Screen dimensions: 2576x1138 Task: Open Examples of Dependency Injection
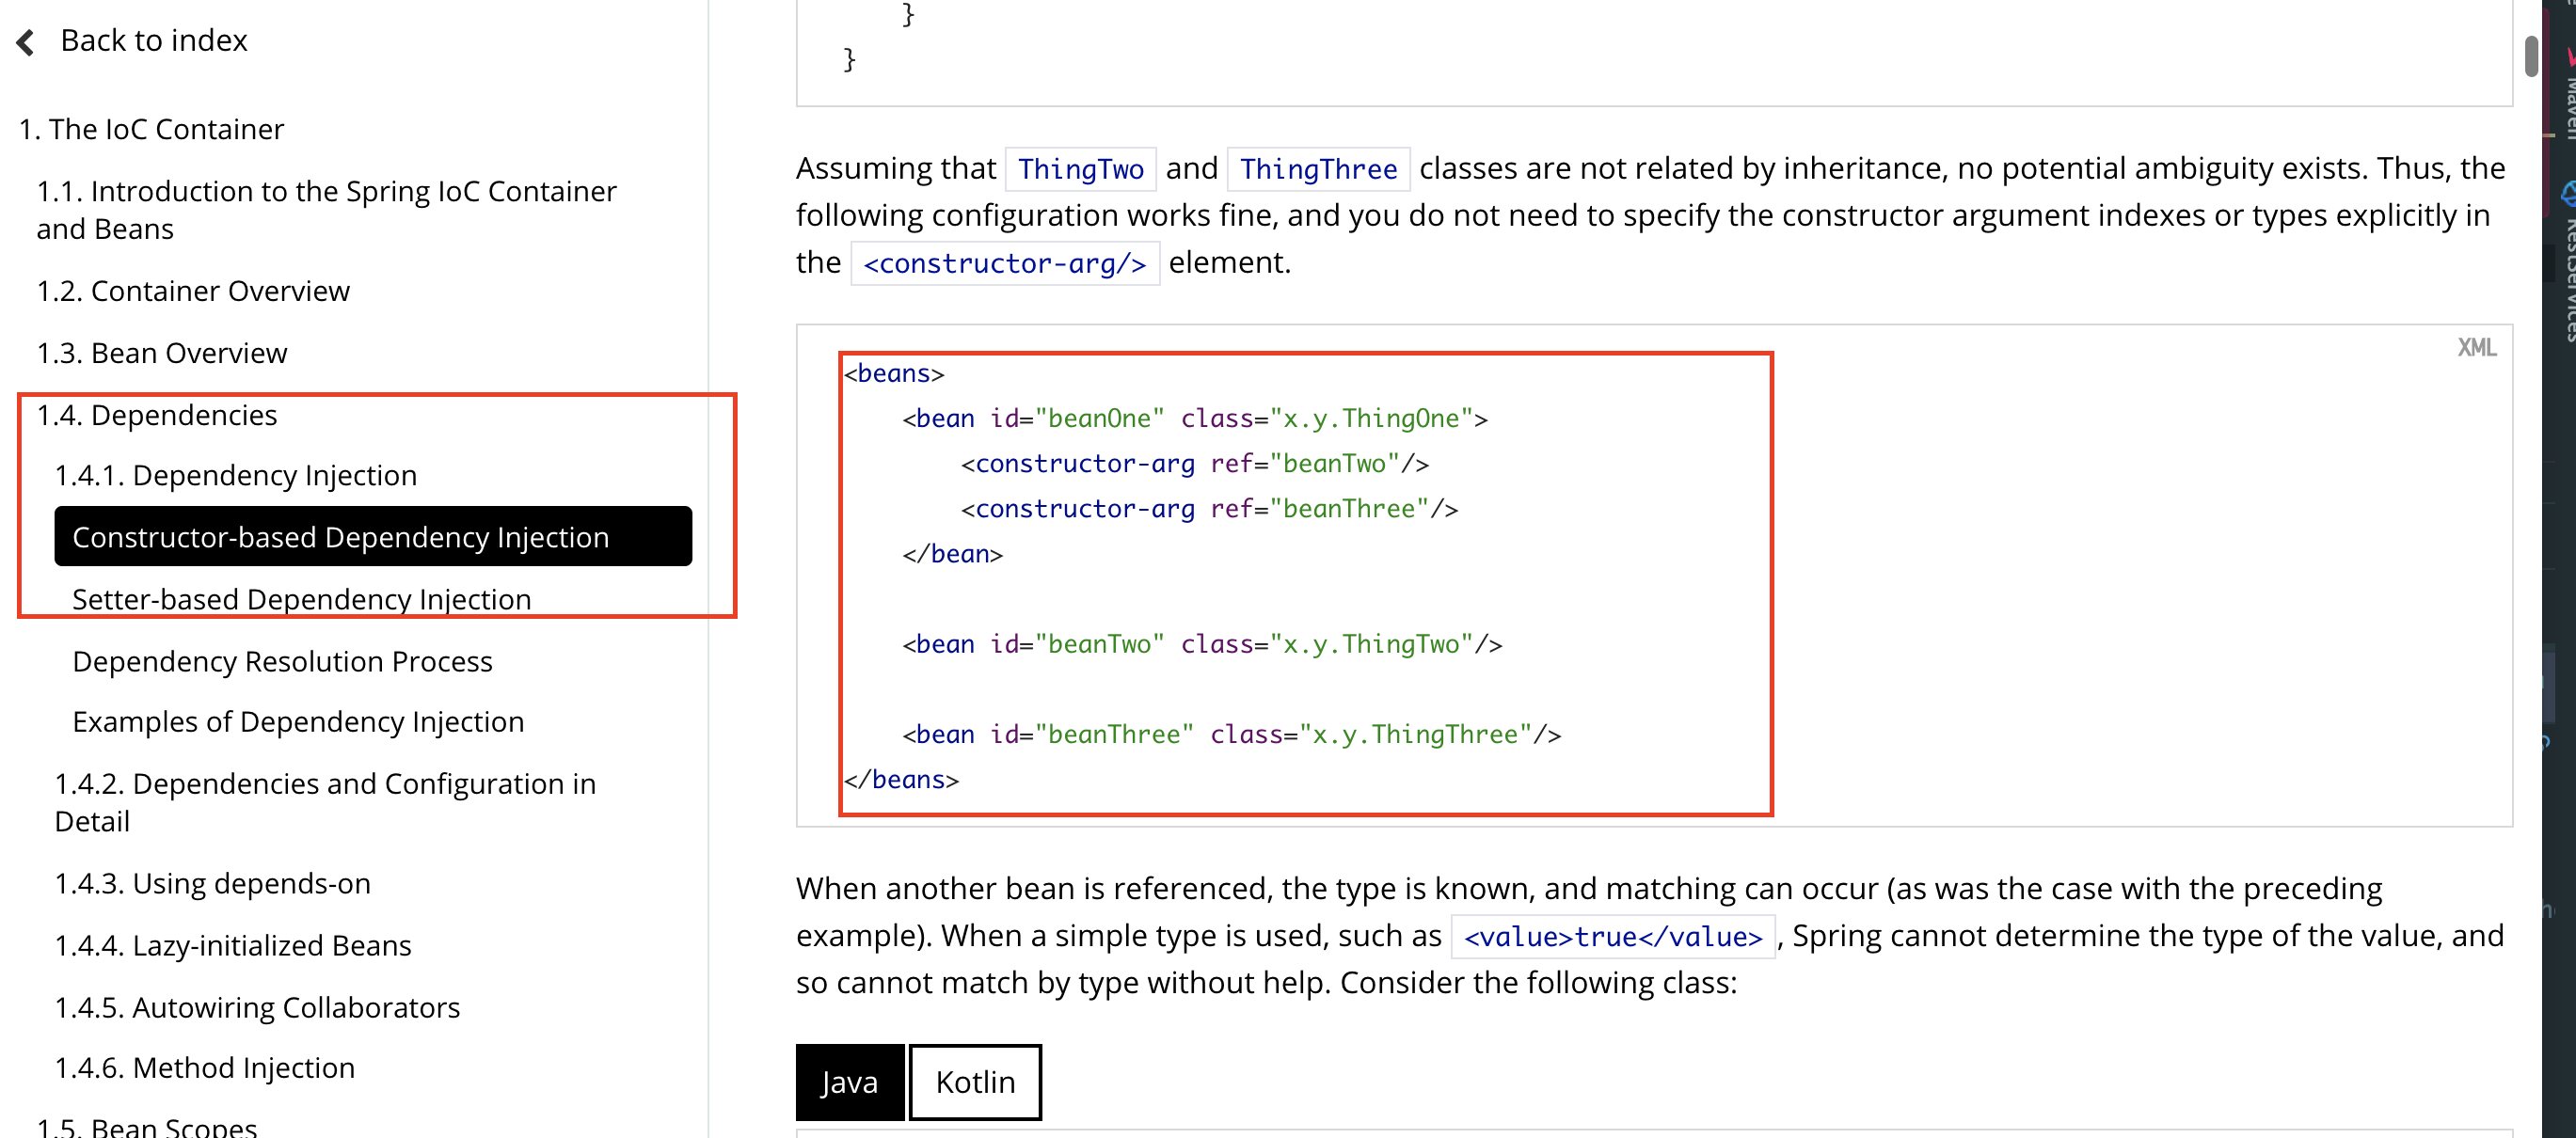(298, 721)
